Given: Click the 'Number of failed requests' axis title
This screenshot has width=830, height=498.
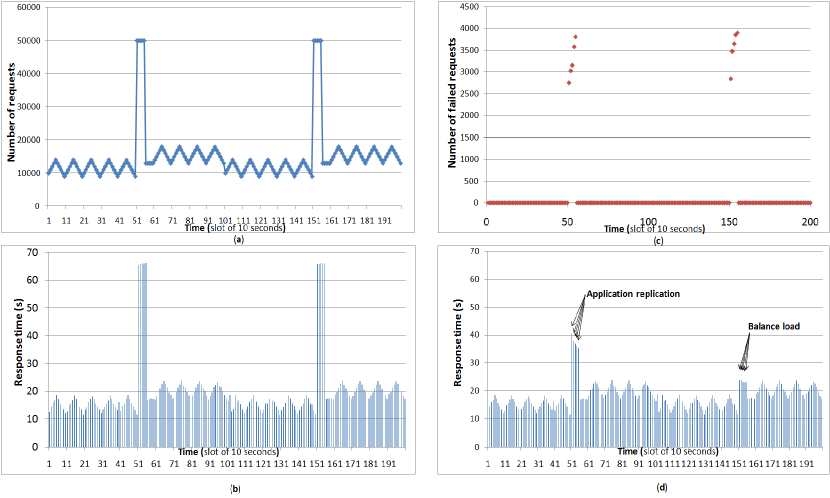Looking at the screenshot, I should pos(452,103).
